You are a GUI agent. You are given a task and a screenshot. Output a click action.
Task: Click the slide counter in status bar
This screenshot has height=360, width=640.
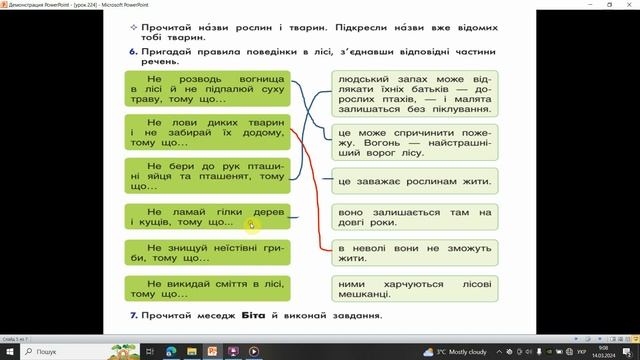(15, 339)
